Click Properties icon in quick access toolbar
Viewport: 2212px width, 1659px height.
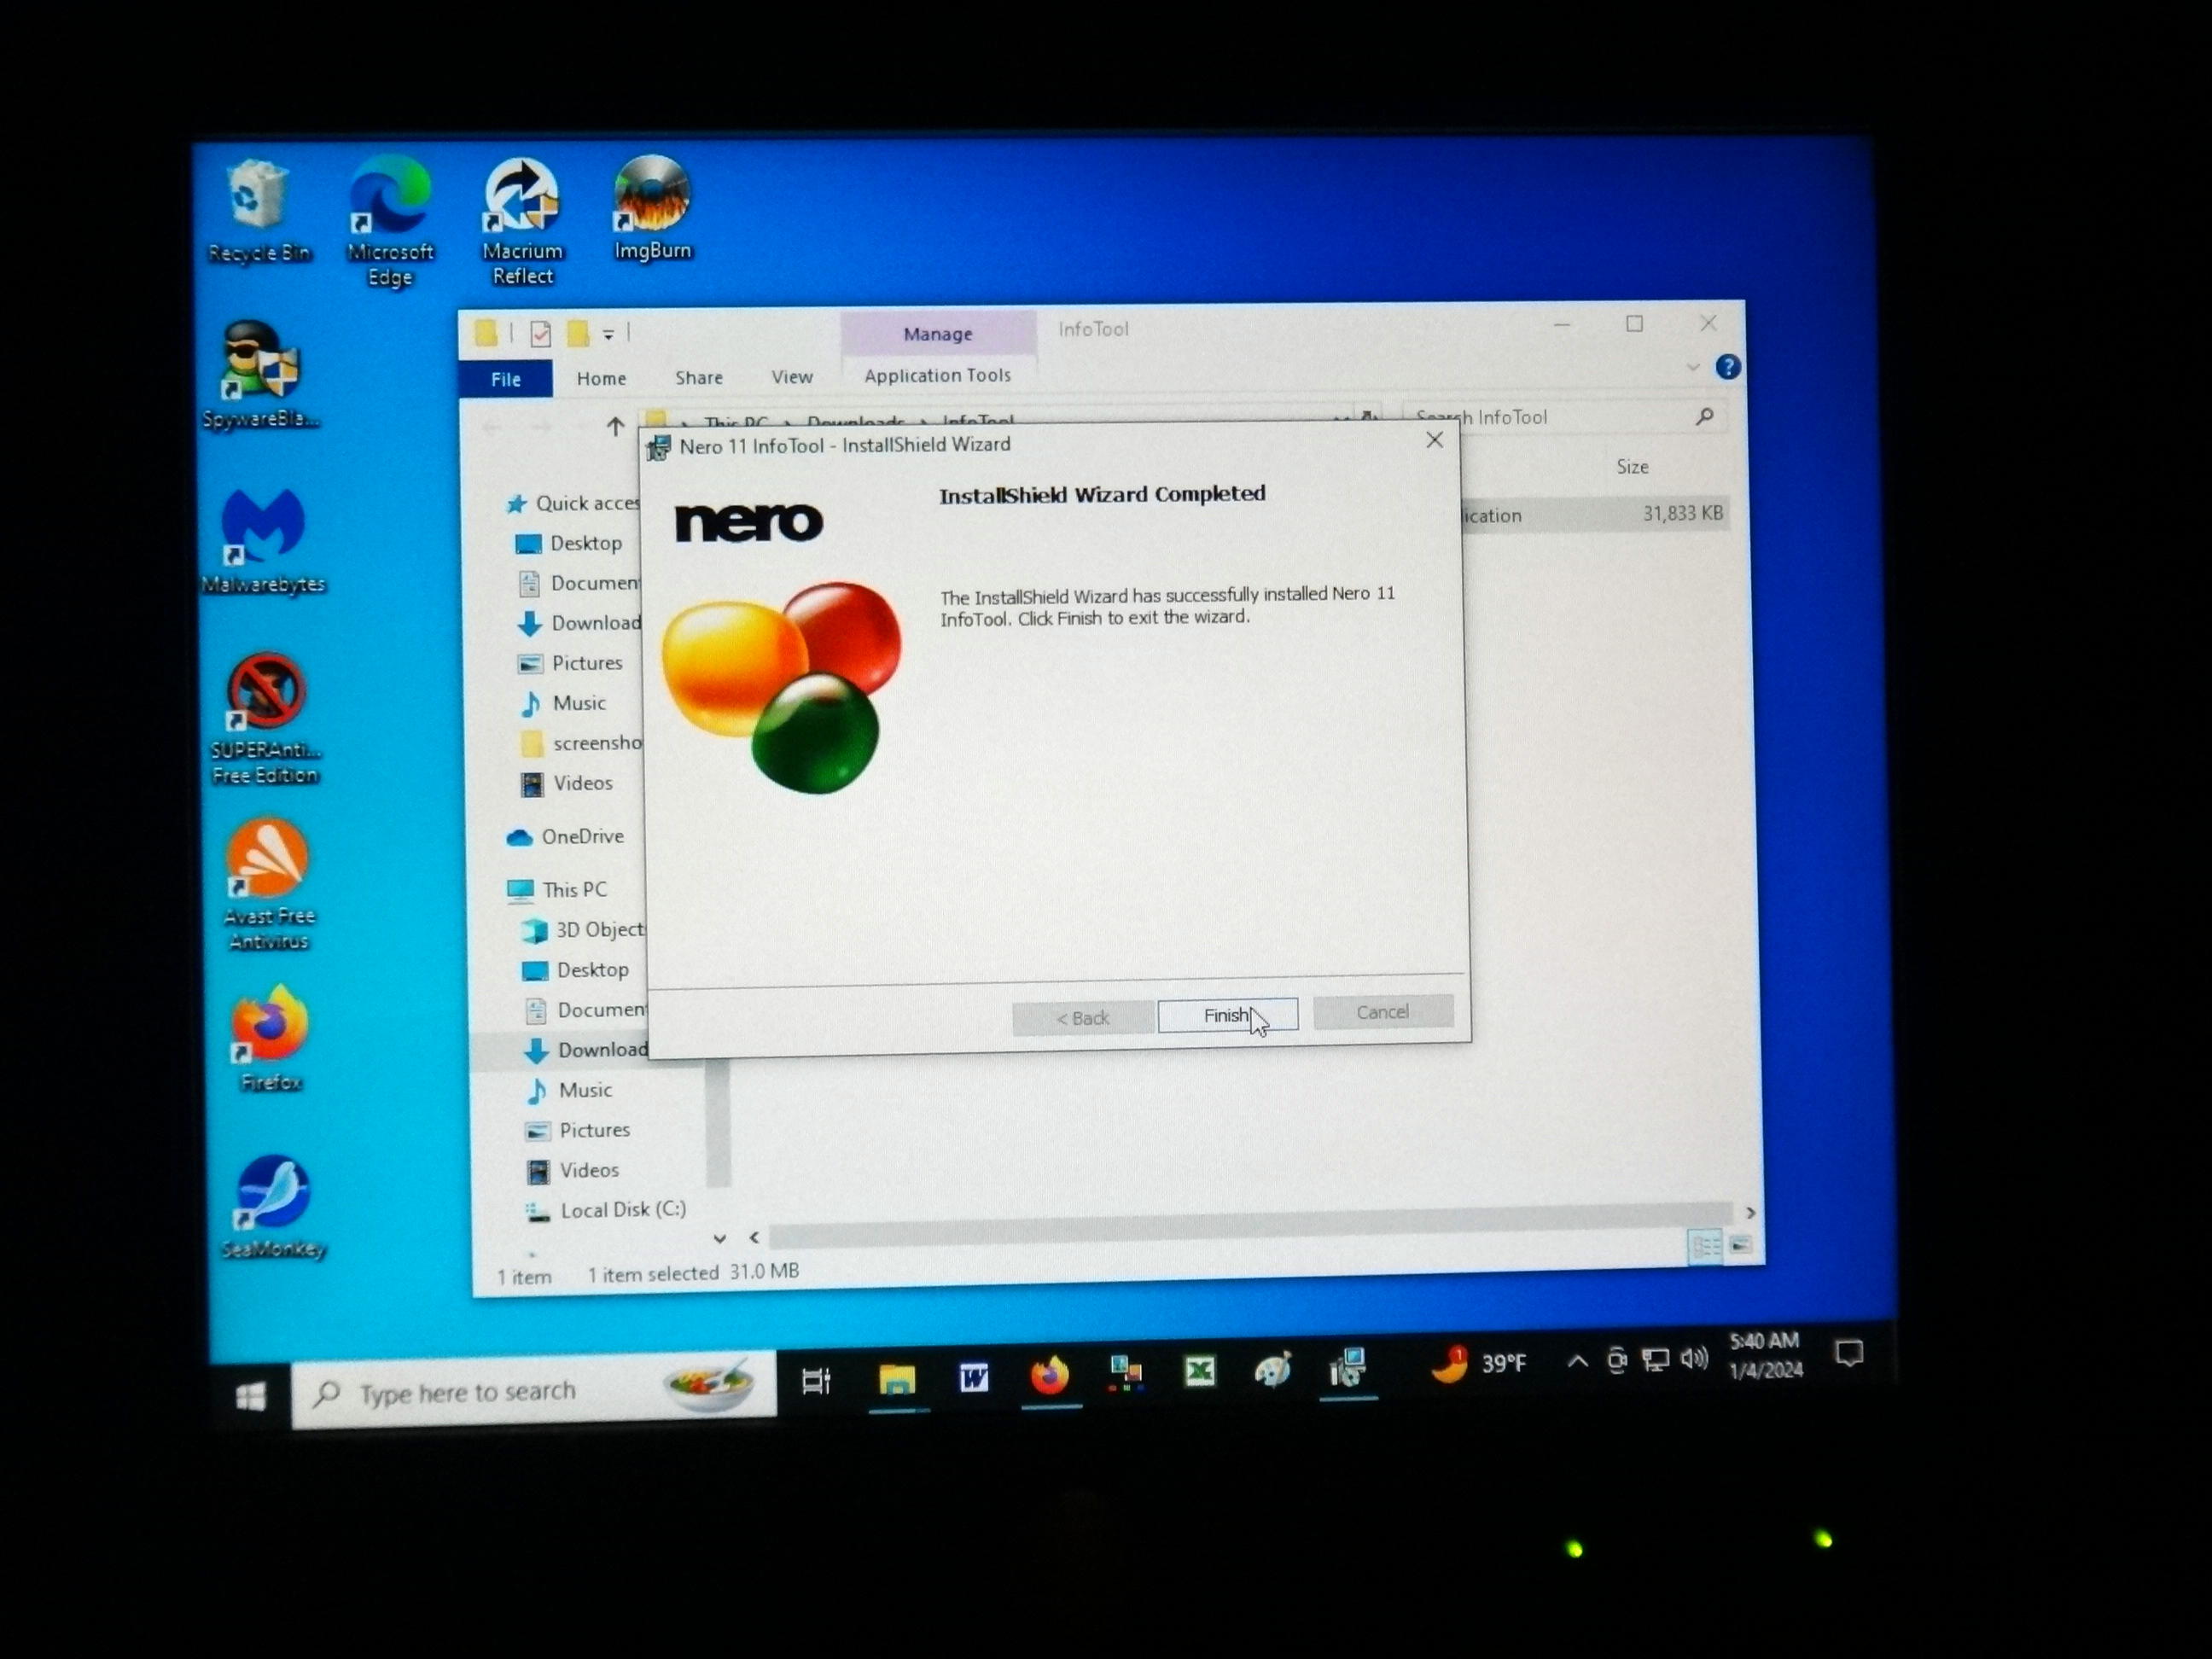click(540, 334)
